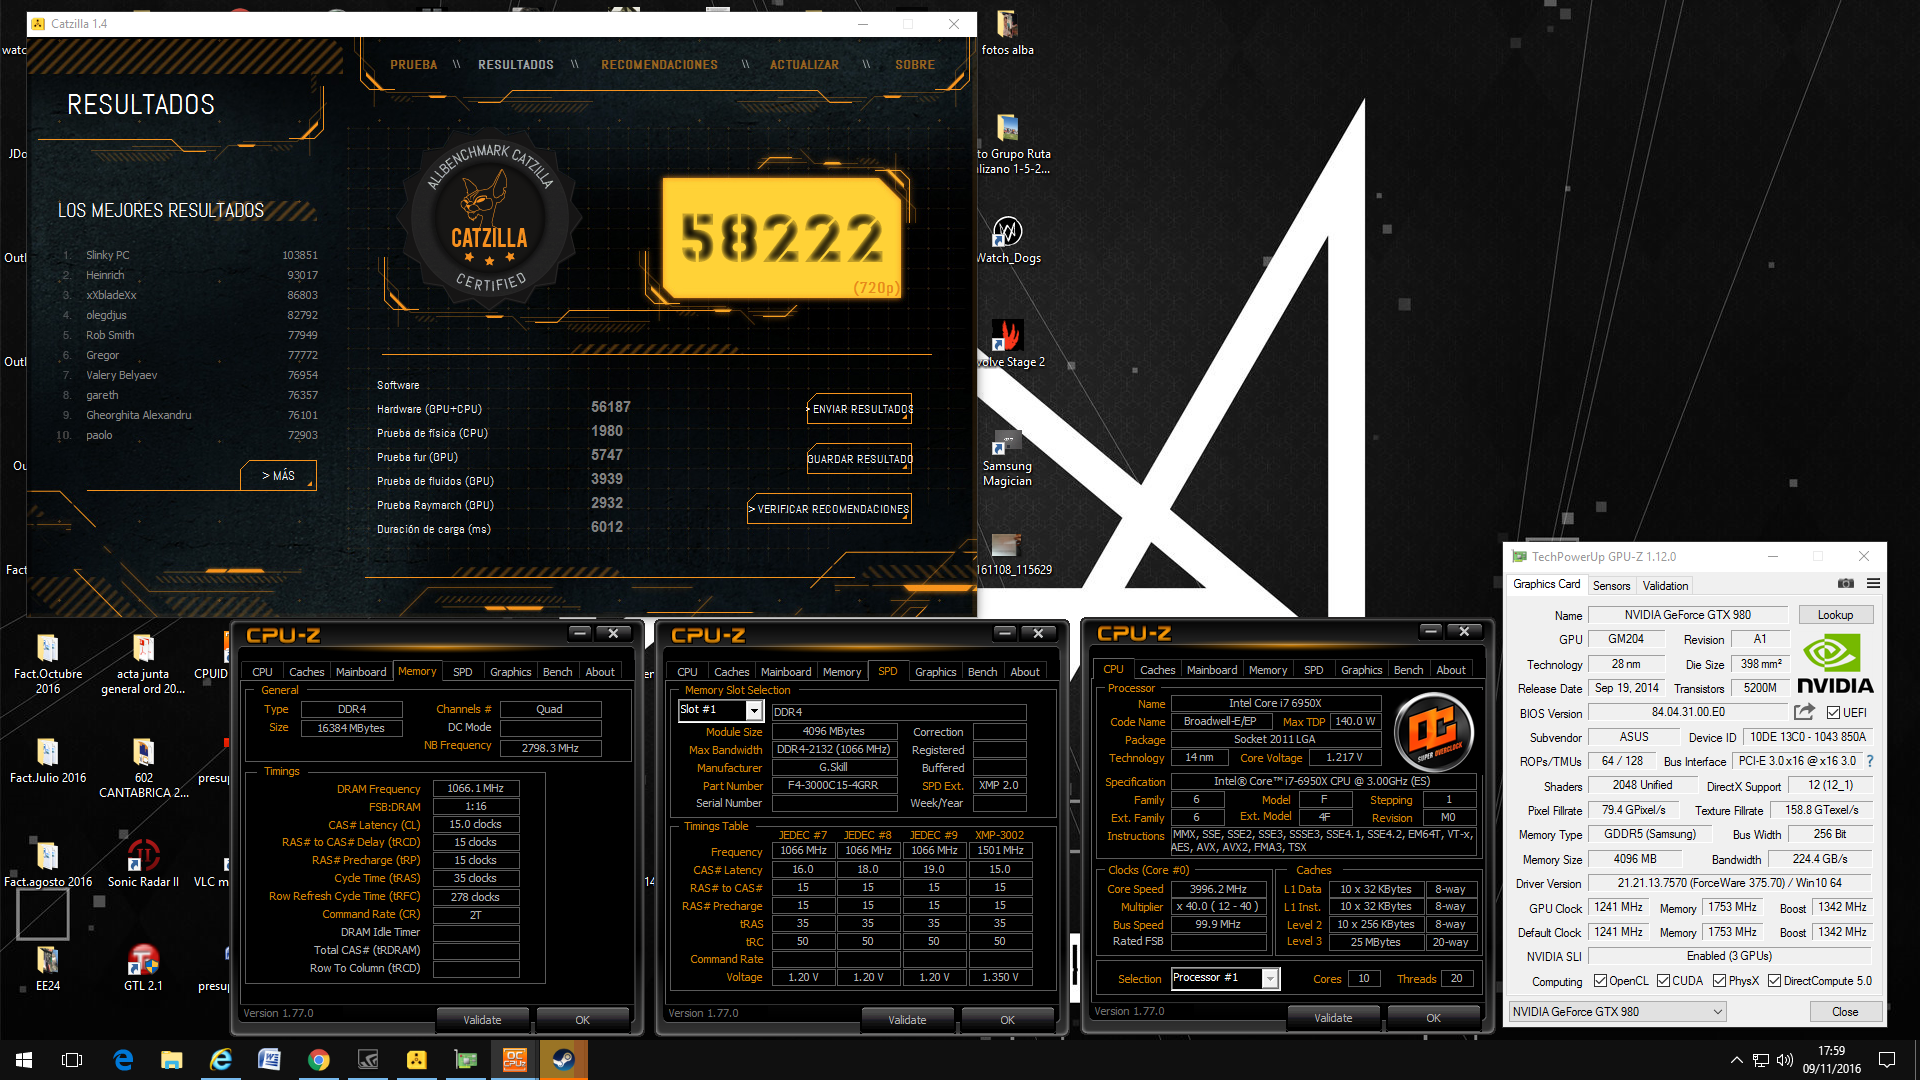The width and height of the screenshot is (1920, 1080).
Task: Select the Samsung Magician desktop icon
Action: [1007, 459]
